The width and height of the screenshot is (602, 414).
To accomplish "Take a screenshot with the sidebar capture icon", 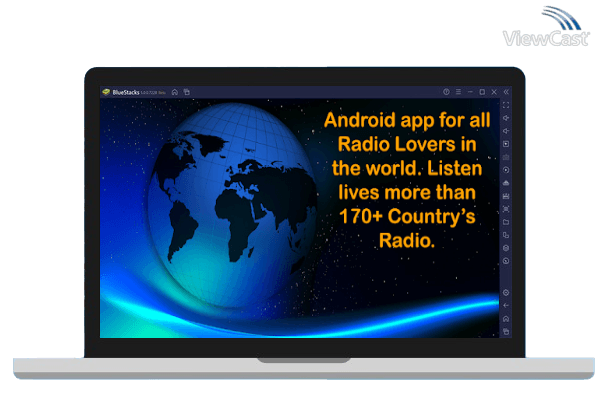I will [506, 209].
